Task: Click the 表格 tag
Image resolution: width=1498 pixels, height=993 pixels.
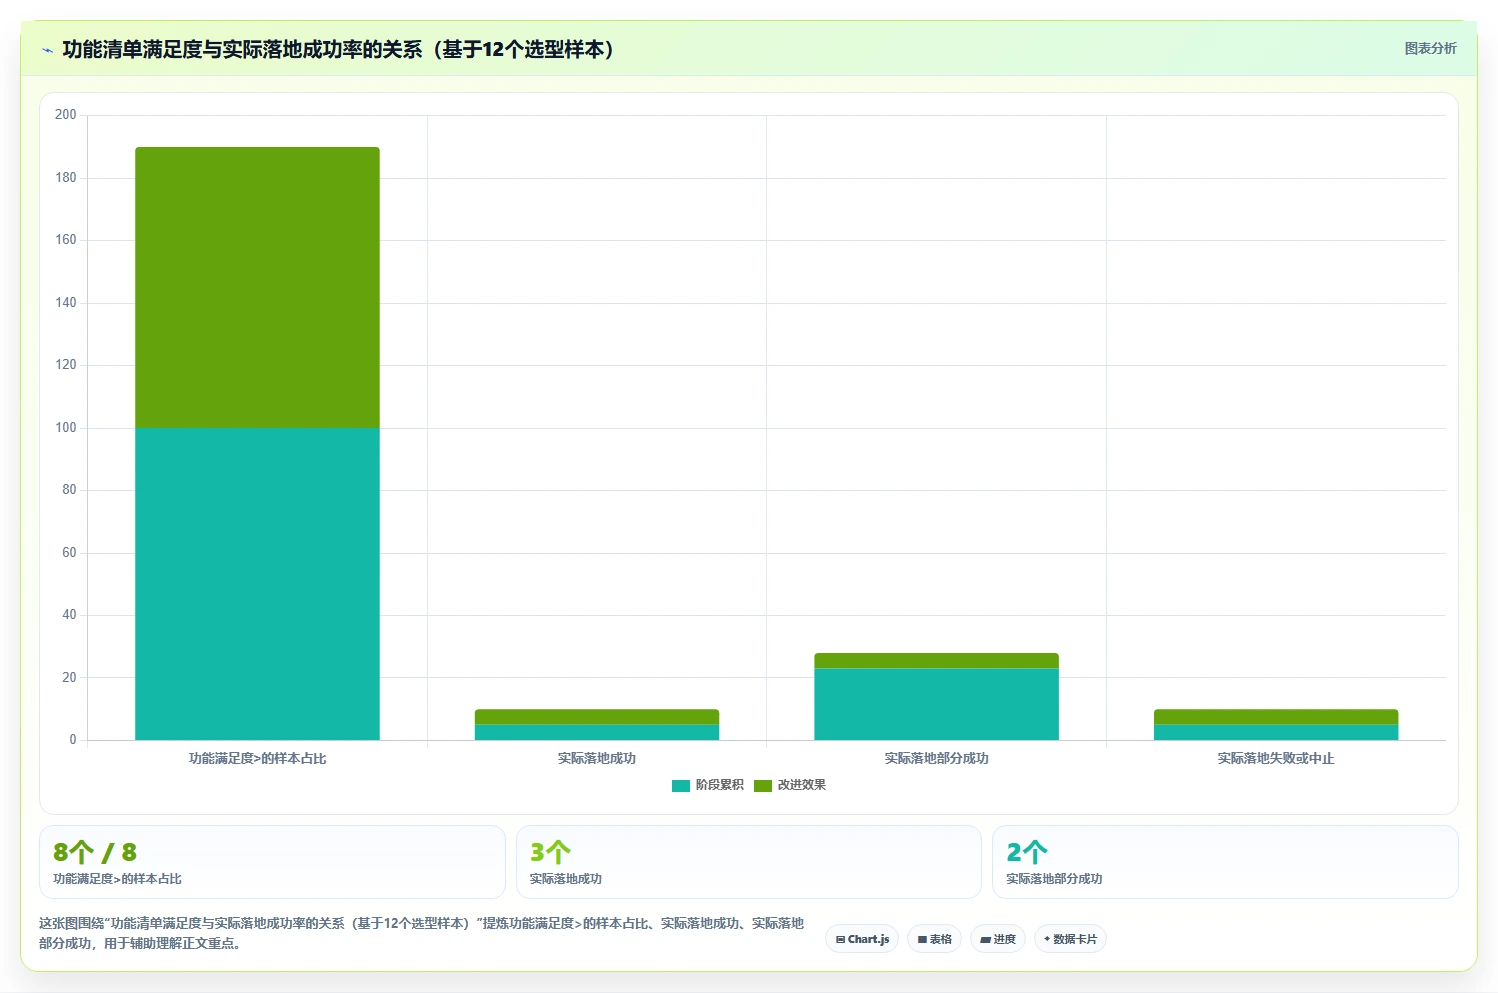Action: (934, 939)
